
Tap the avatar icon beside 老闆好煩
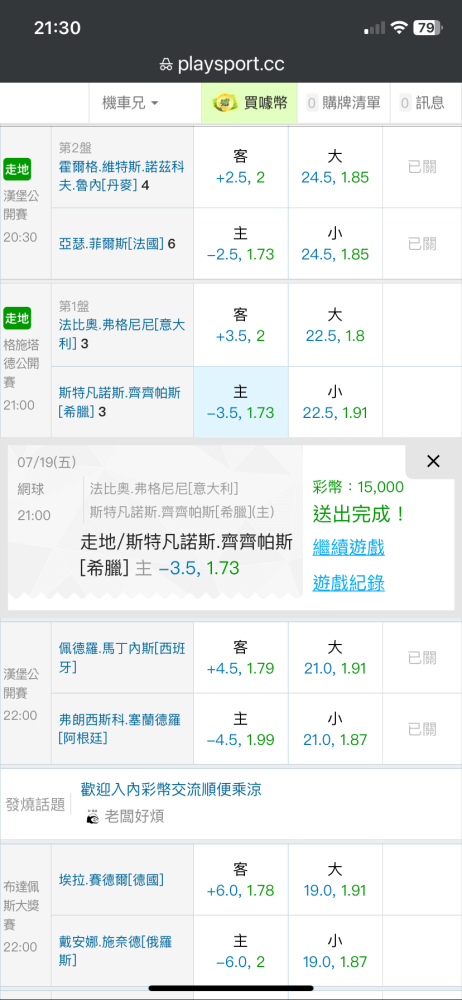tap(93, 816)
